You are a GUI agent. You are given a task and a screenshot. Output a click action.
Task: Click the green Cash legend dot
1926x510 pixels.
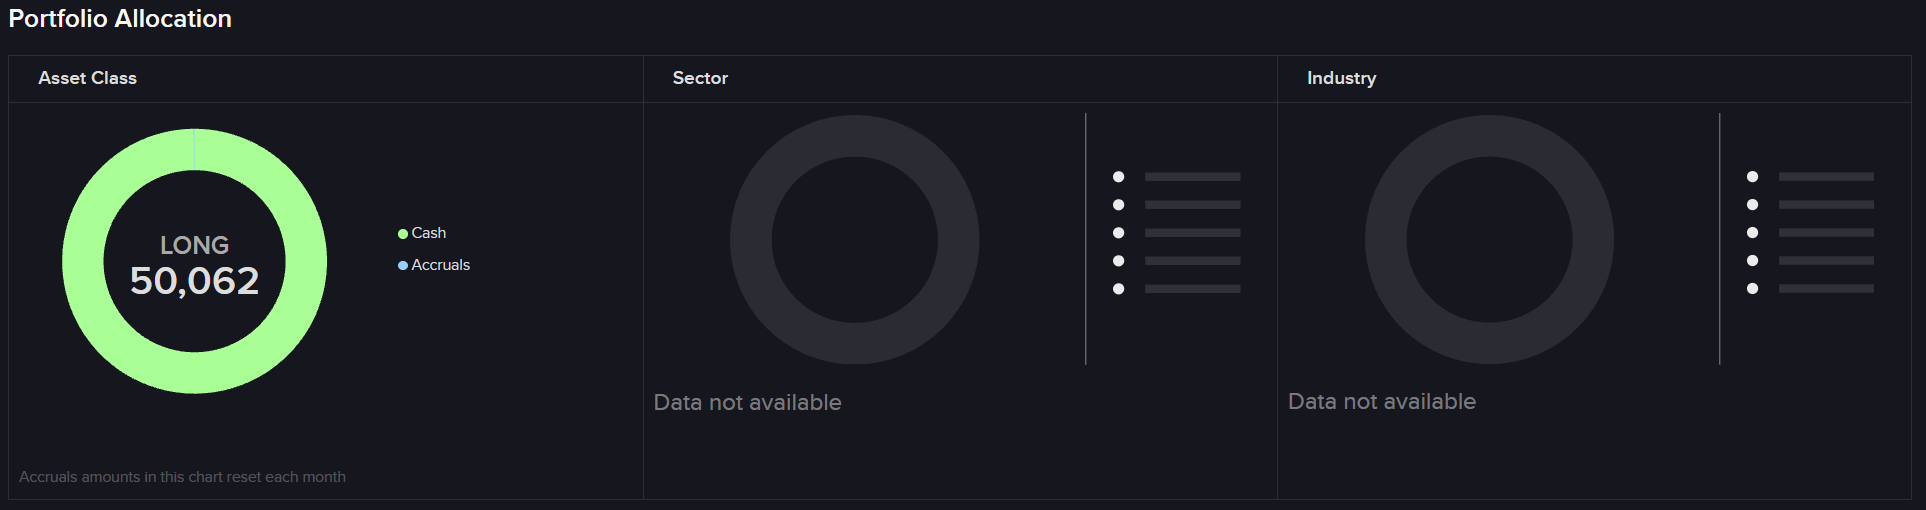[x=403, y=234]
